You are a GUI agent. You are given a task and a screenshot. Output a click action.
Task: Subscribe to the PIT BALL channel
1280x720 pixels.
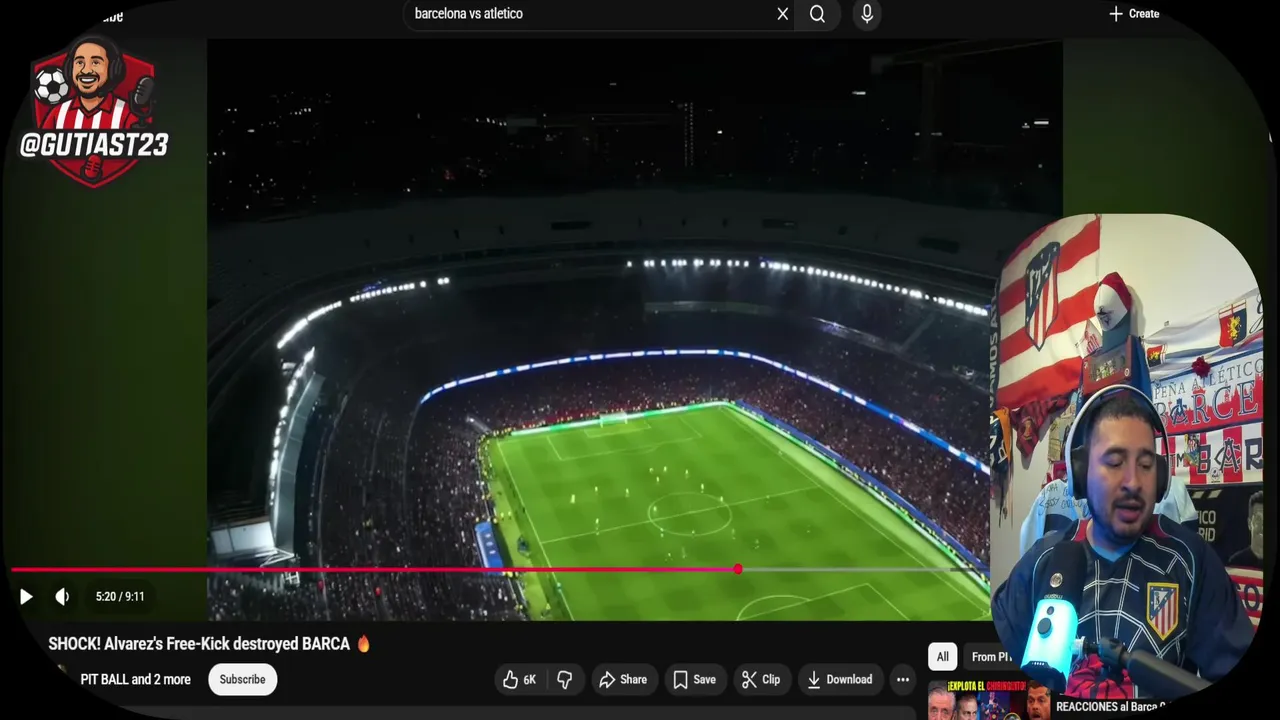242,680
